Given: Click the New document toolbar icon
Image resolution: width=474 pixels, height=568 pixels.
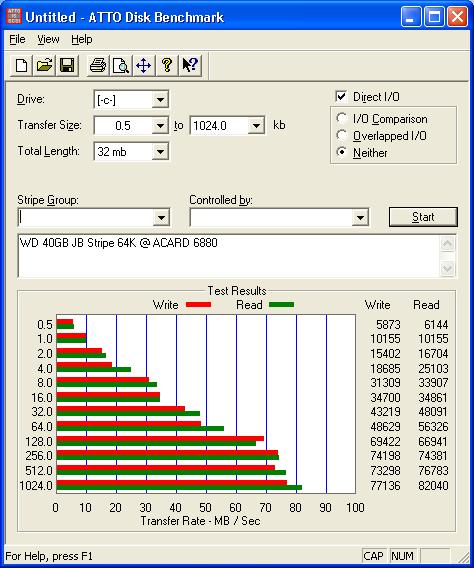Looking at the screenshot, I should (x=21, y=66).
